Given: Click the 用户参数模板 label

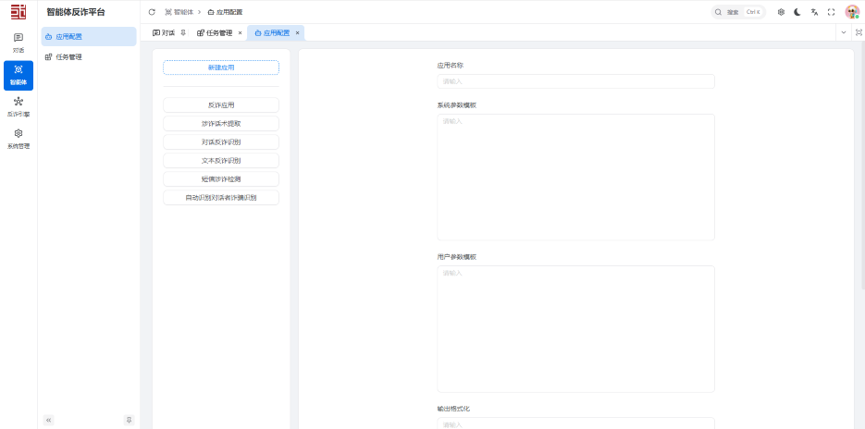Looking at the screenshot, I should tap(457, 257).
